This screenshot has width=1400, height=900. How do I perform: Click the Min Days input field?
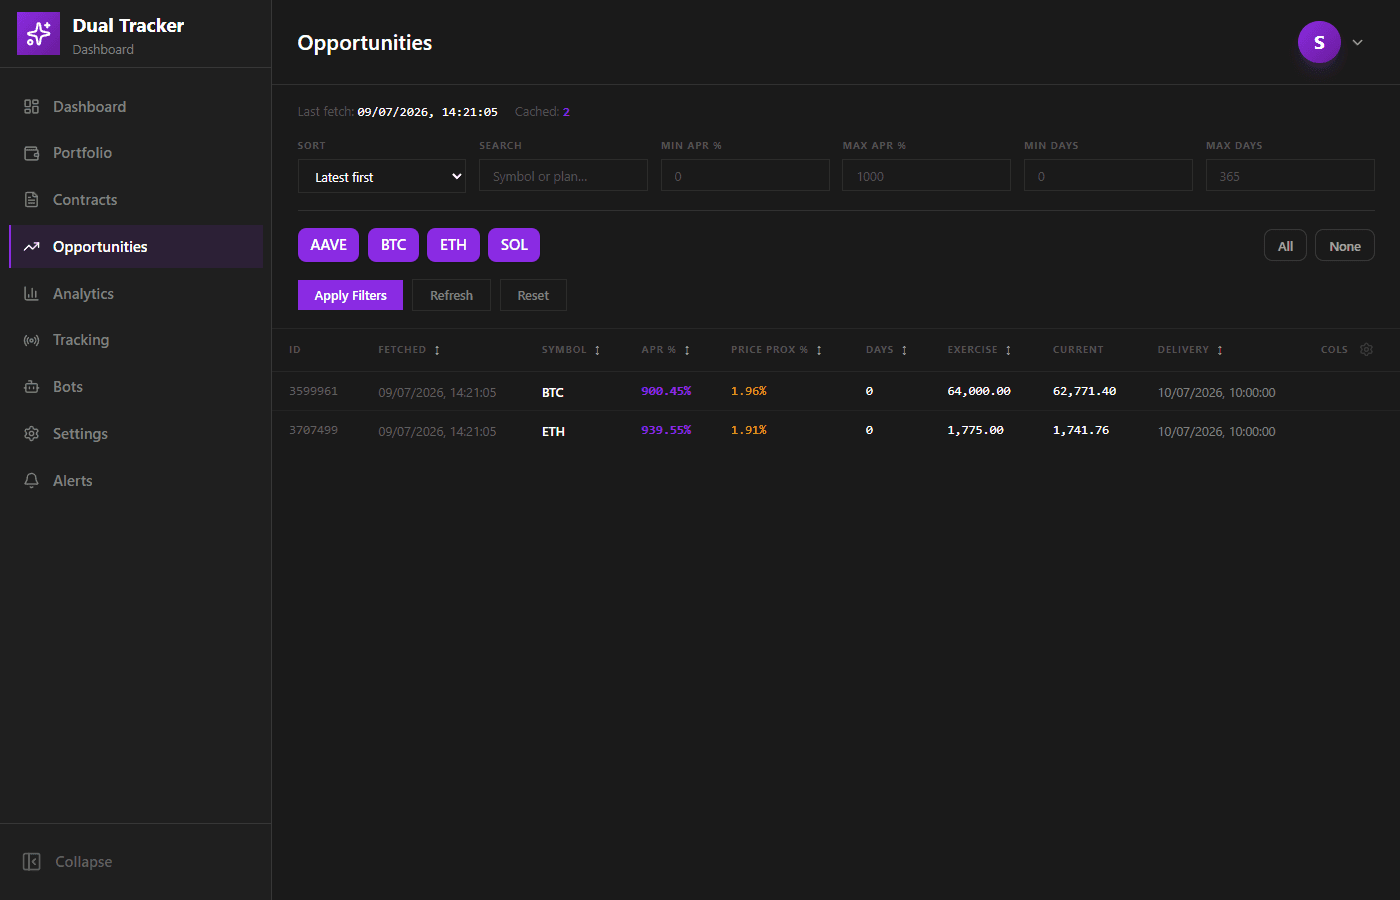[1108, 176]
